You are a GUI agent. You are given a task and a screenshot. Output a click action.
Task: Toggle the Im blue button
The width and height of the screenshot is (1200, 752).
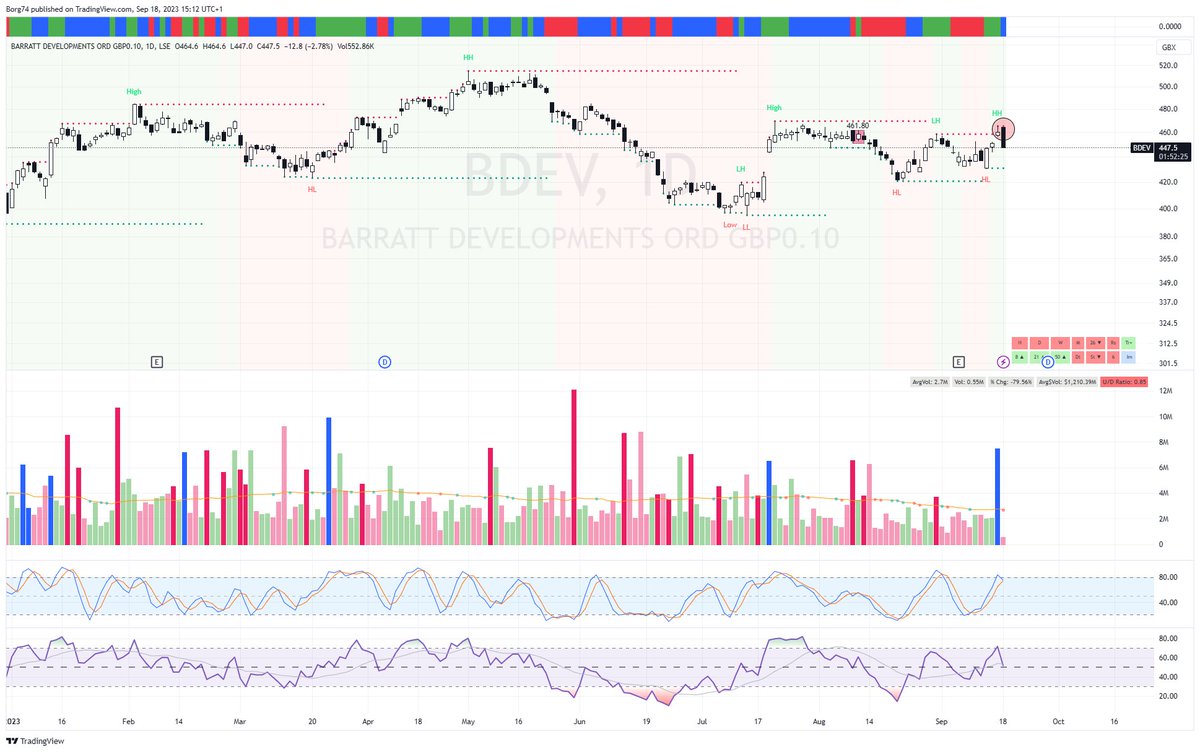coord(1129,357)
